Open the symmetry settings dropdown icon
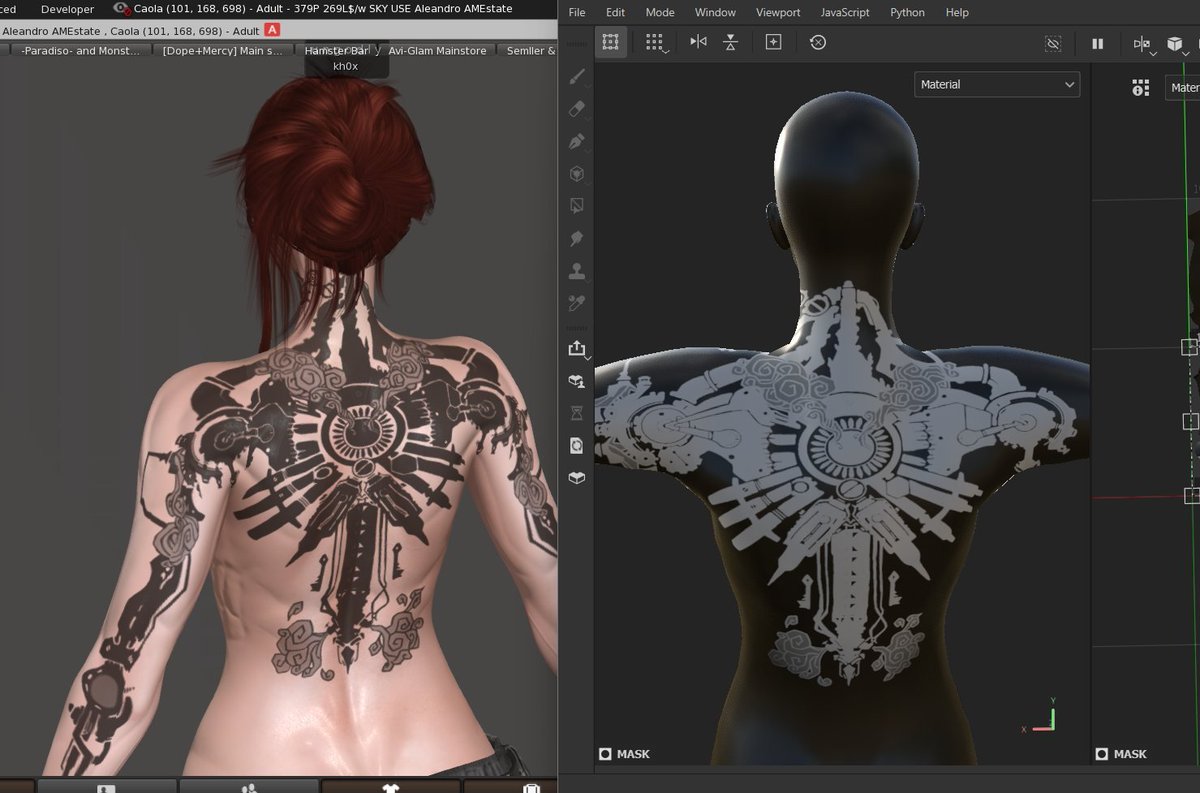This screenshot has width=1200, height=793. pyautogui.click(x=1143, y=44)
